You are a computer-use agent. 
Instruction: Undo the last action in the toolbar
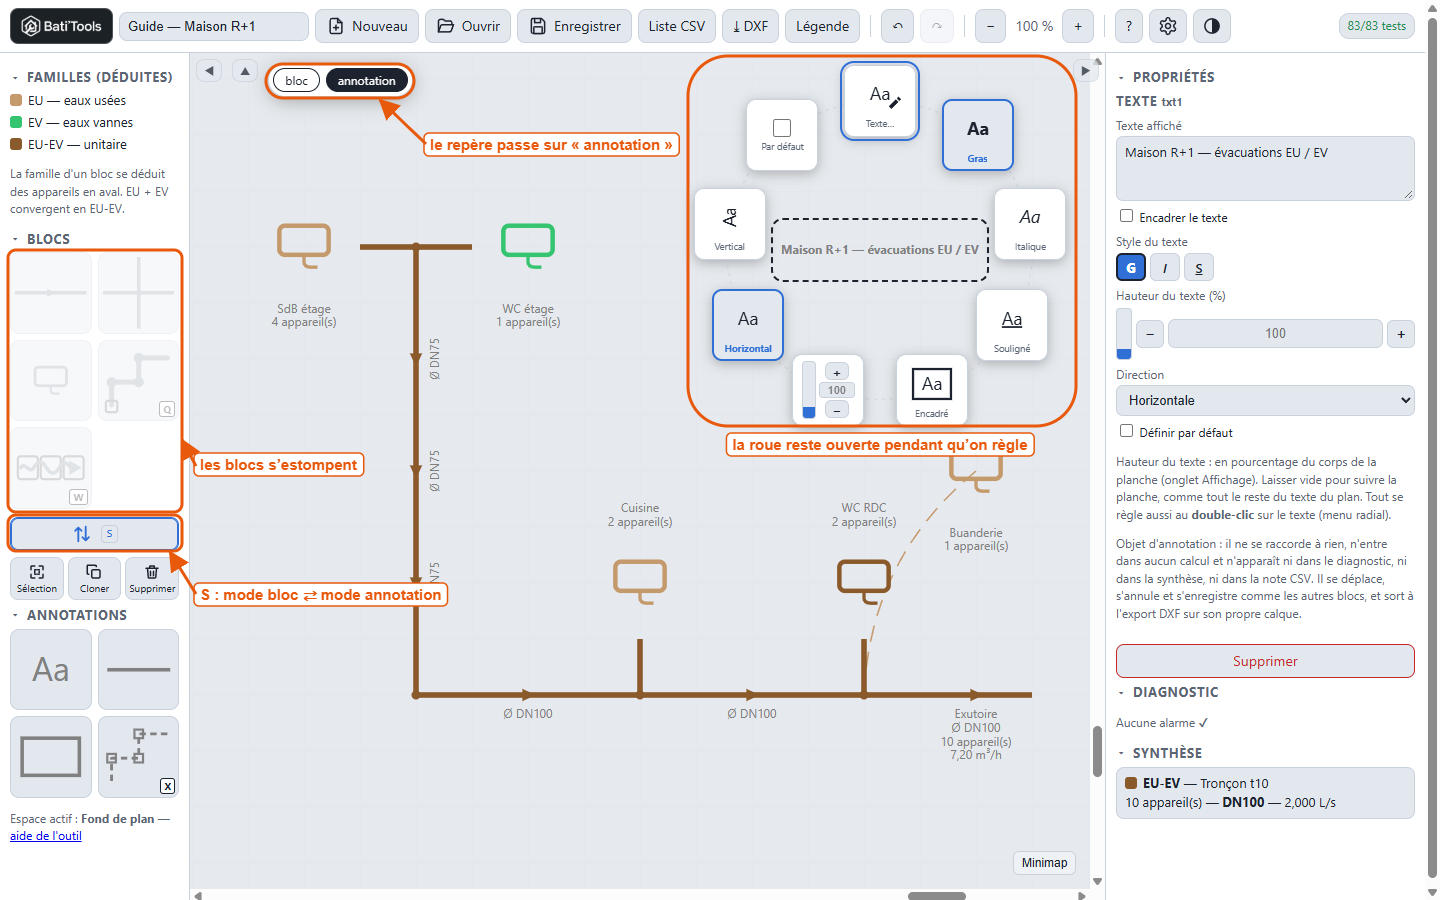click(x=898, y=26)
